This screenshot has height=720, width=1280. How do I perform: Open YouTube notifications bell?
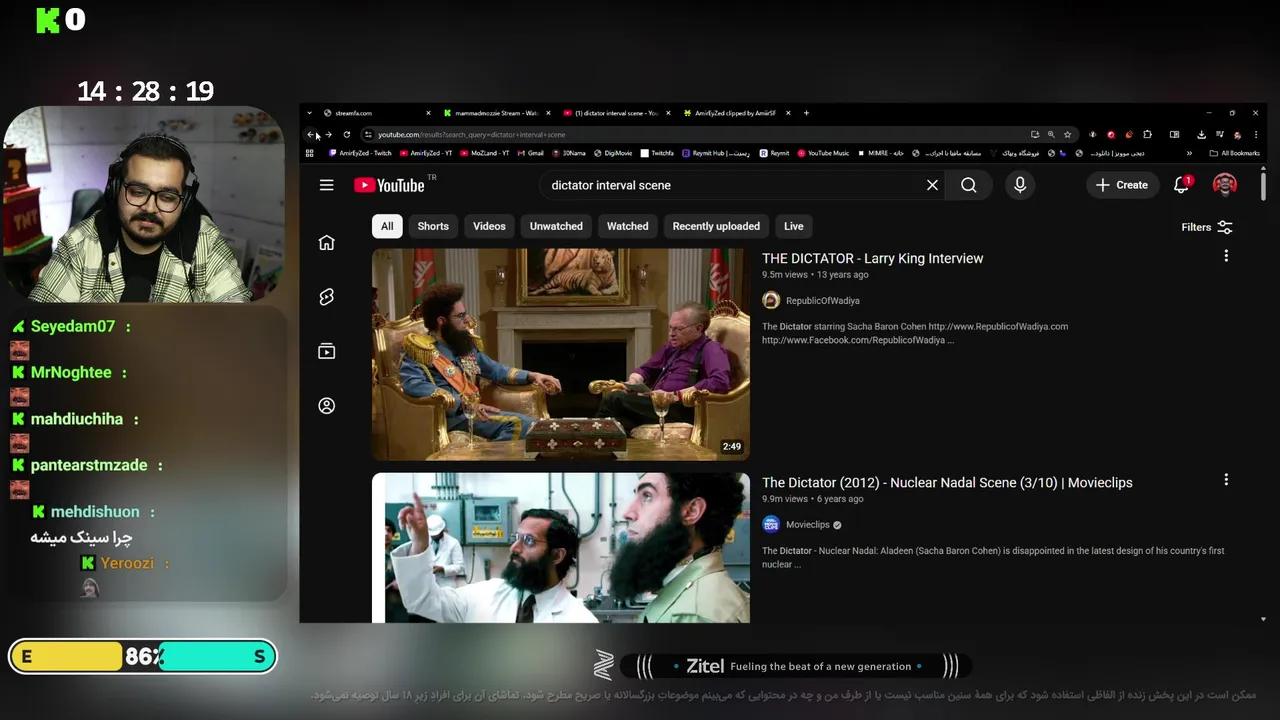(x=1182, y=184)
